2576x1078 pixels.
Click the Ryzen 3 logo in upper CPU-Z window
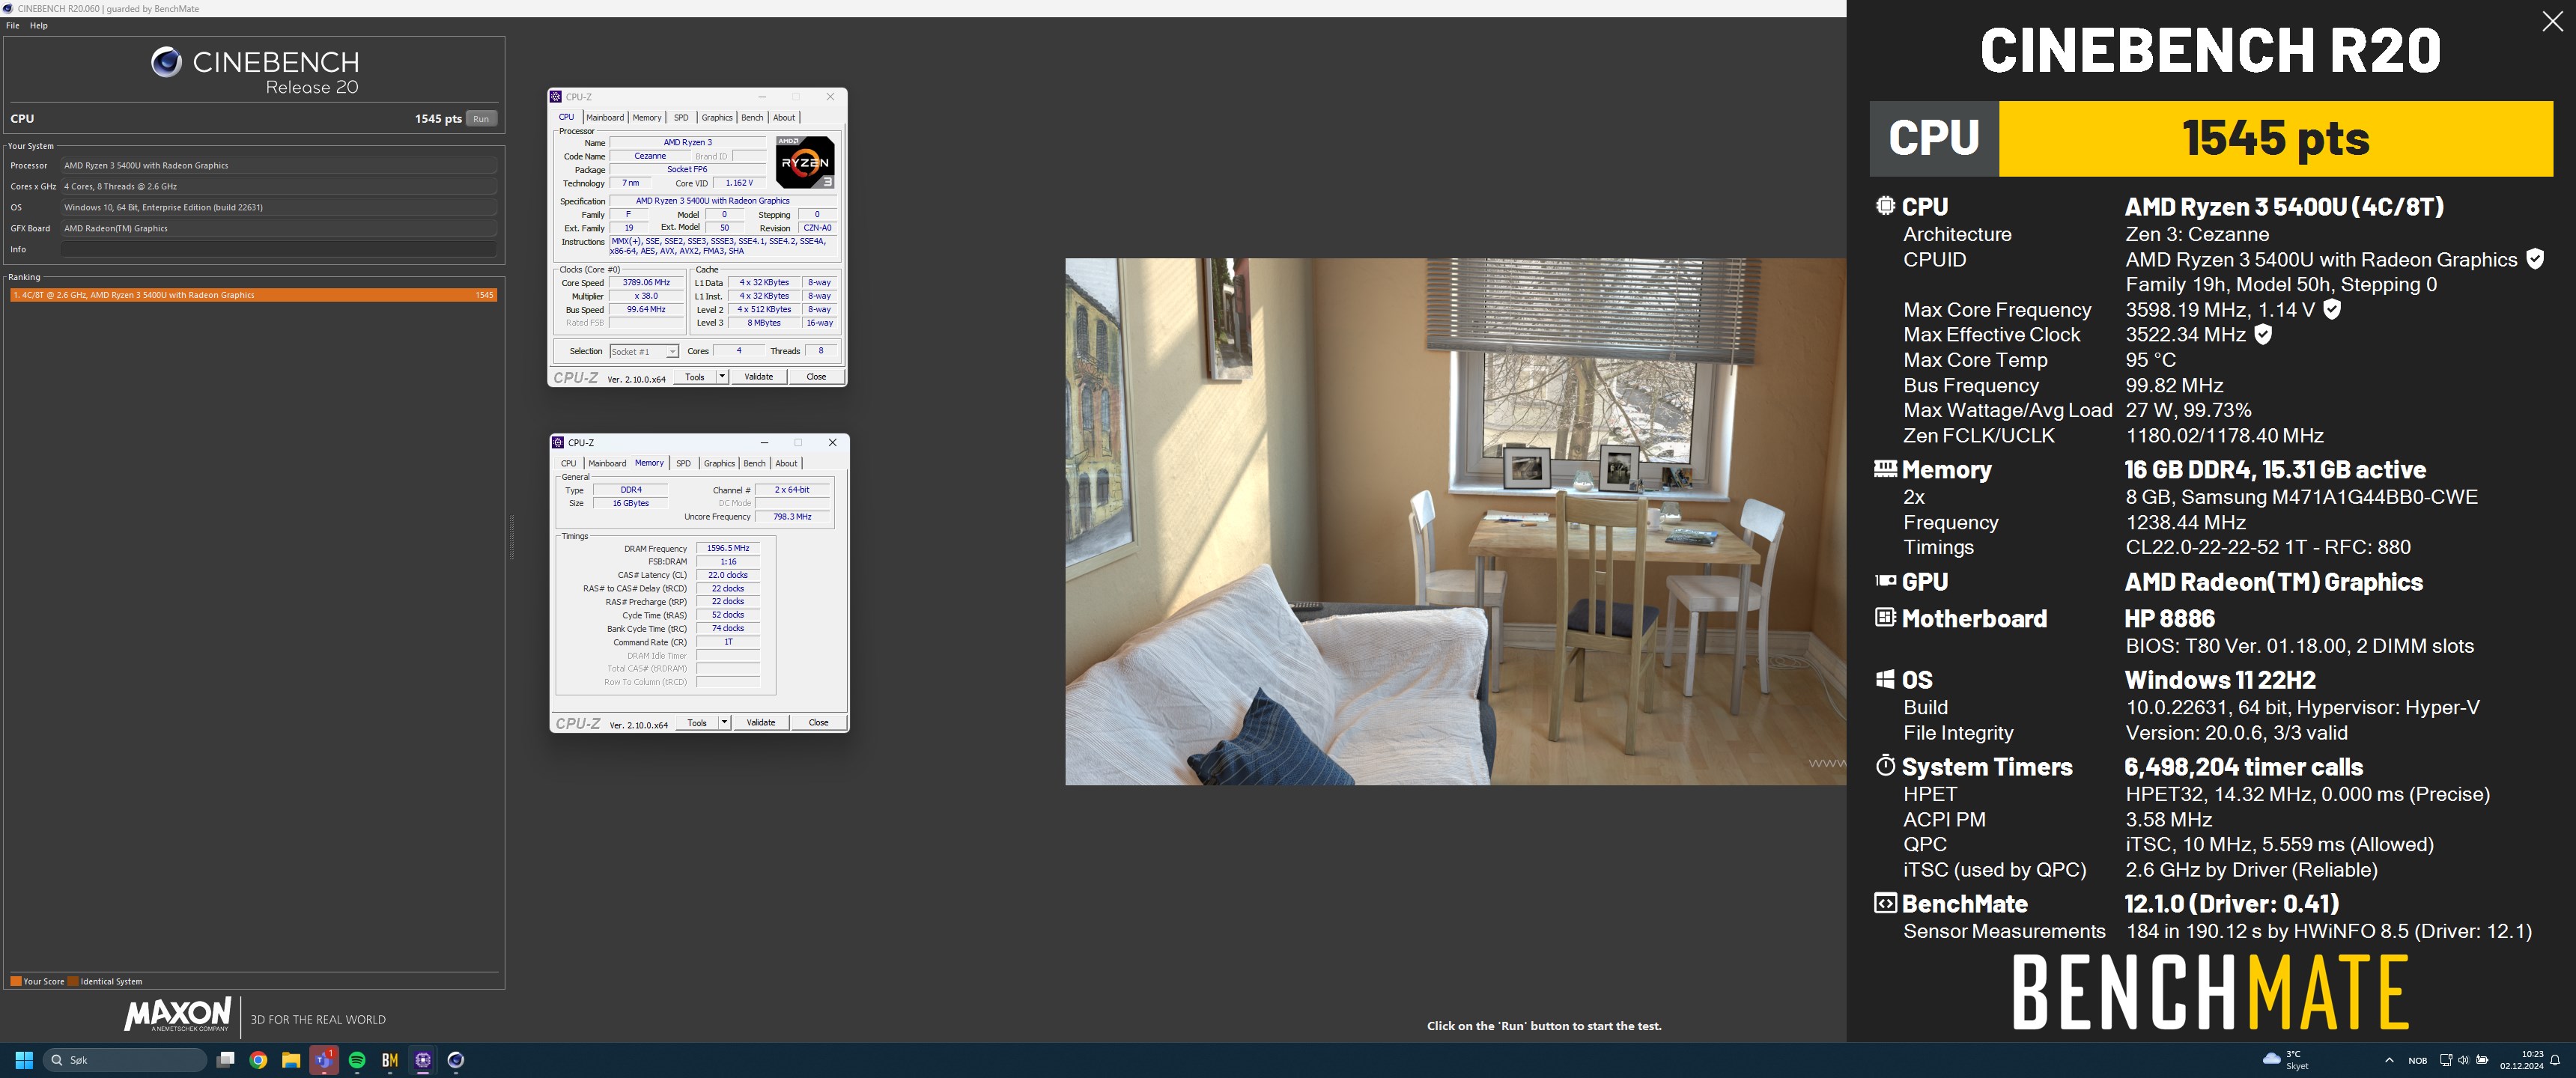tap(804, 162)
